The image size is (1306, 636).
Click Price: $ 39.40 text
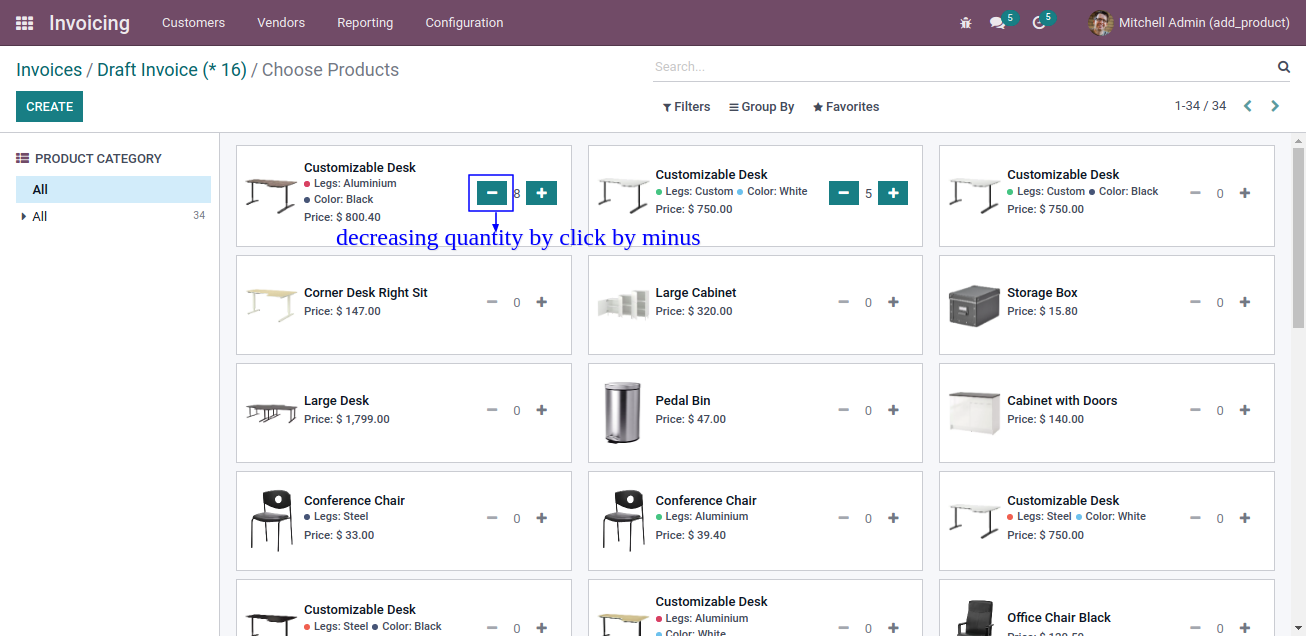tap(691, 535)
